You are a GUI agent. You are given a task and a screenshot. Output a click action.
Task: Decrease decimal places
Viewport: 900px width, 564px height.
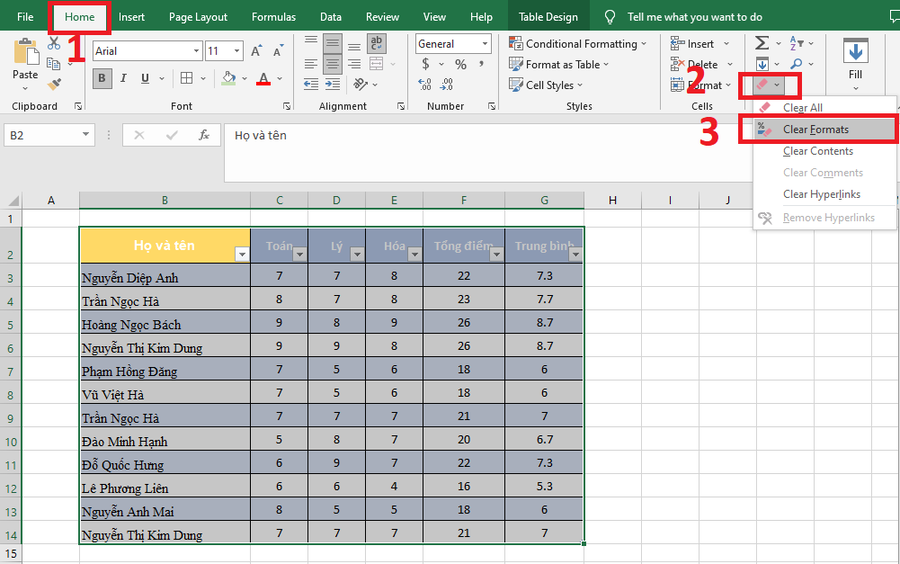447,84
